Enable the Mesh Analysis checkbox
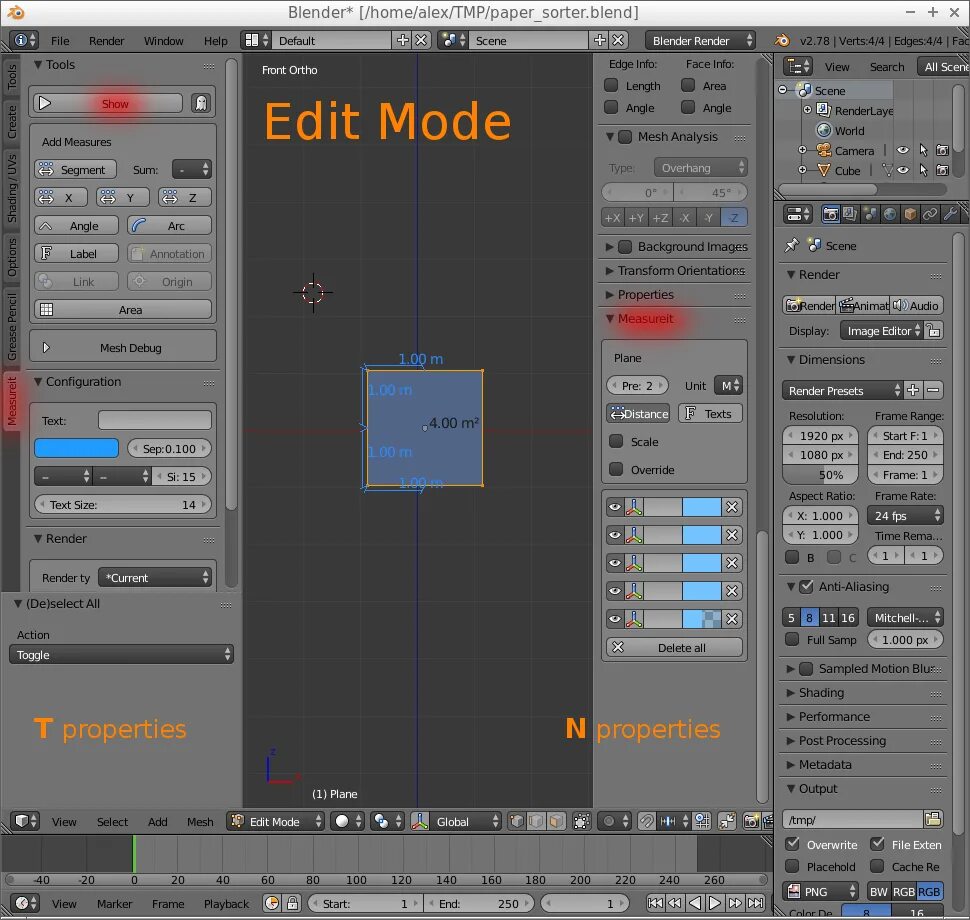 [625, 137]
